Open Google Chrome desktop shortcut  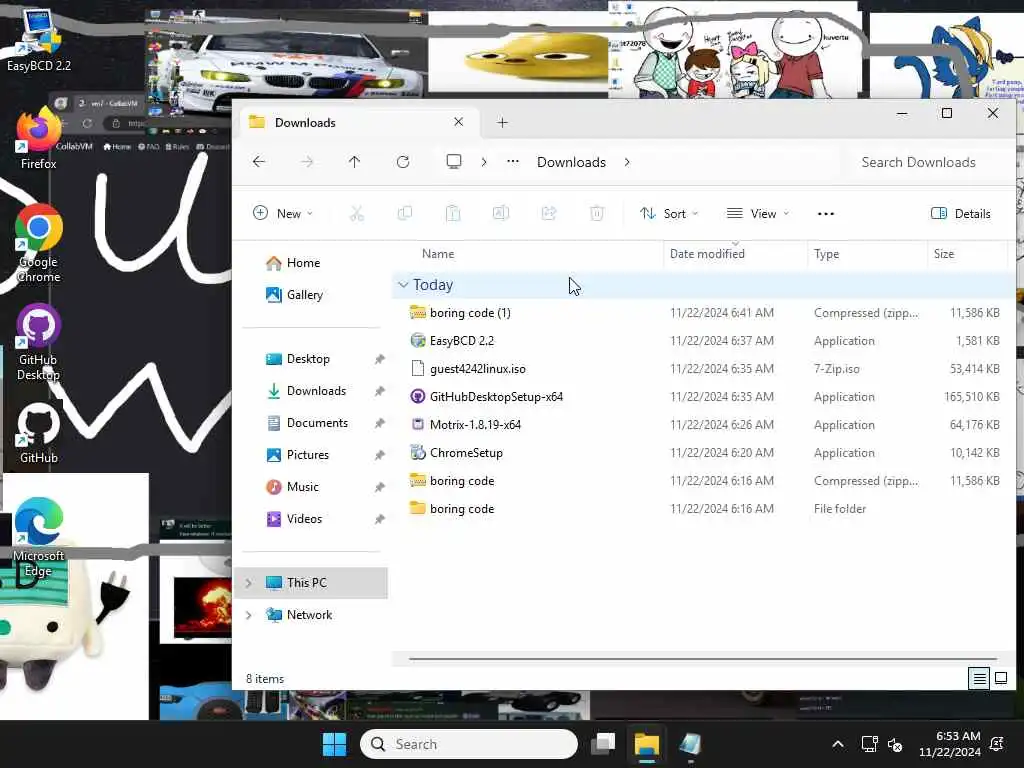pos(39,244)
